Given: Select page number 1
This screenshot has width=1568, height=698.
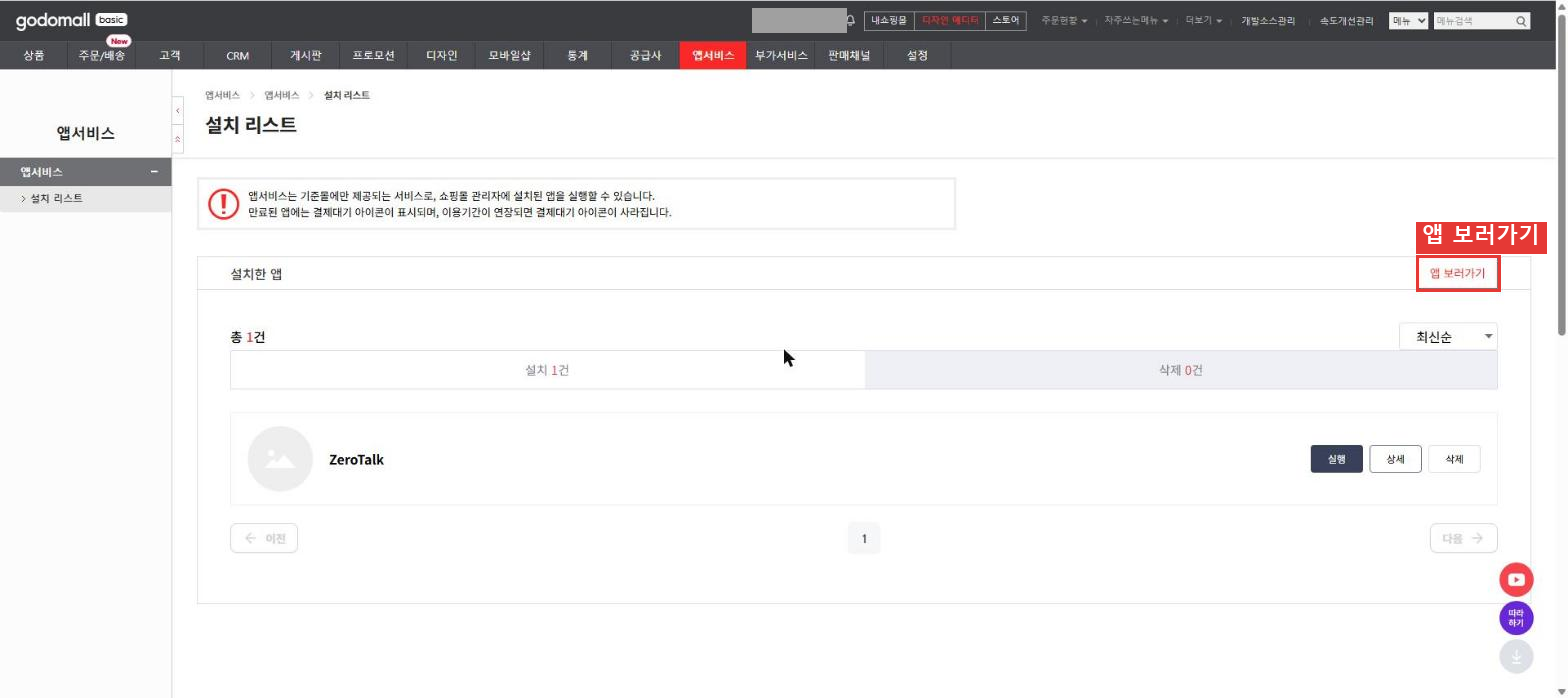Looking at the screenshot, I should pyautogui.click(x=864, y=538).
